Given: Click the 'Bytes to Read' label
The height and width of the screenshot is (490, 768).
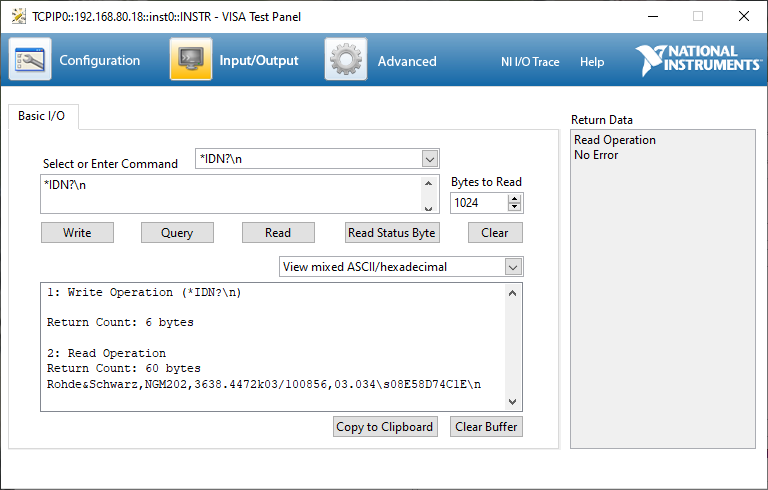Looking at the screenshot, I should click(x=486, y=182).
